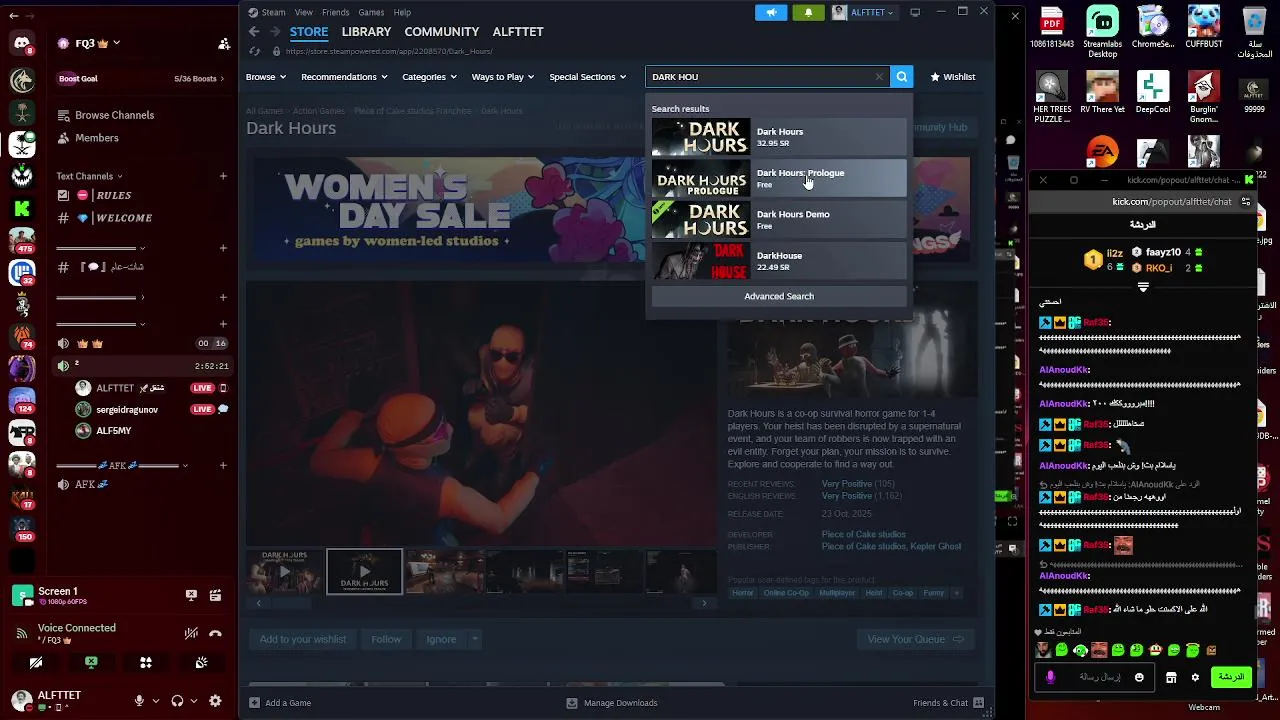Open the Friends menu
This screenshot has height=720, width=1280.
[x=336, y=12]
